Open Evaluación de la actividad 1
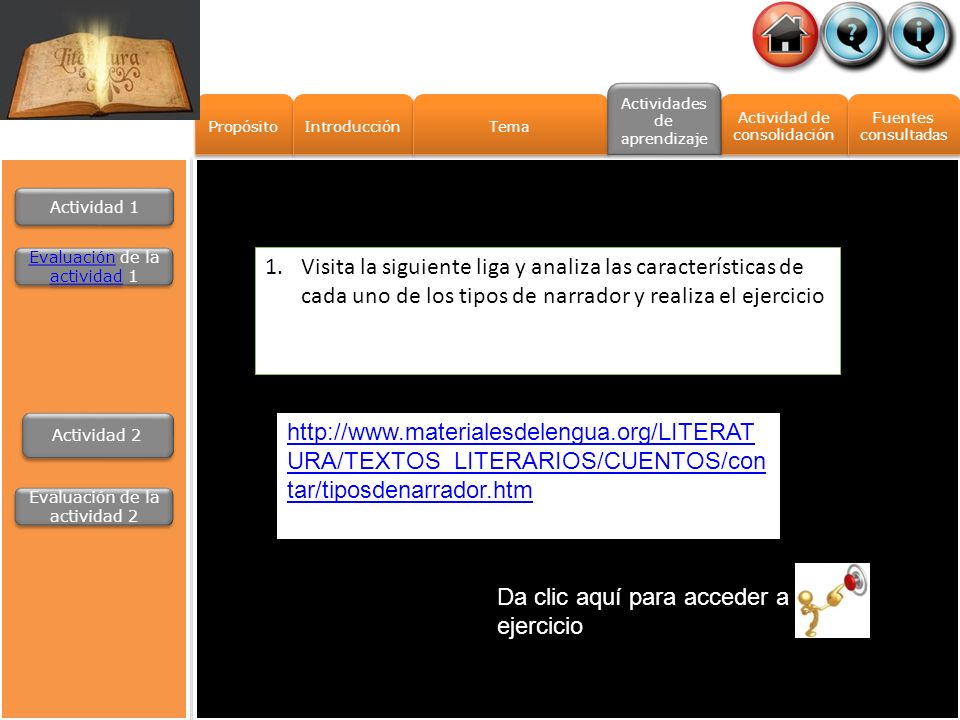 click(94, 266)
